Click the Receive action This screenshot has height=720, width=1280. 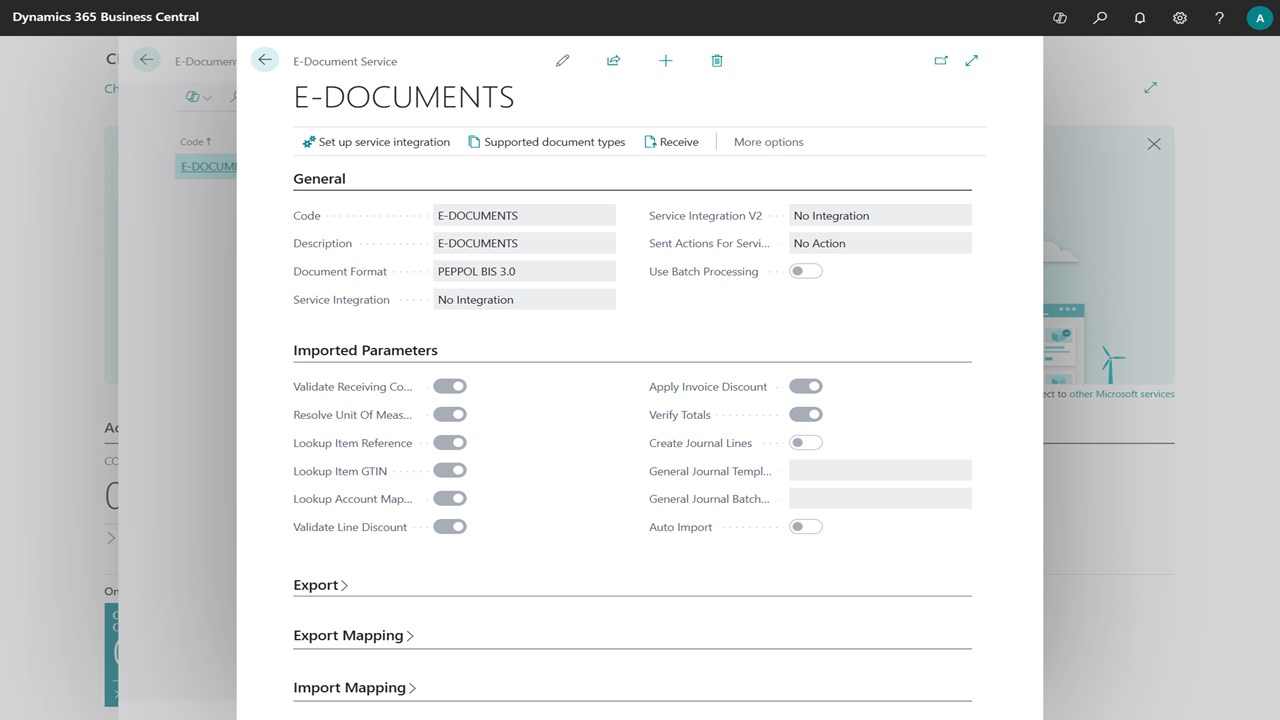pyautogui.click(x=672, y=142)
